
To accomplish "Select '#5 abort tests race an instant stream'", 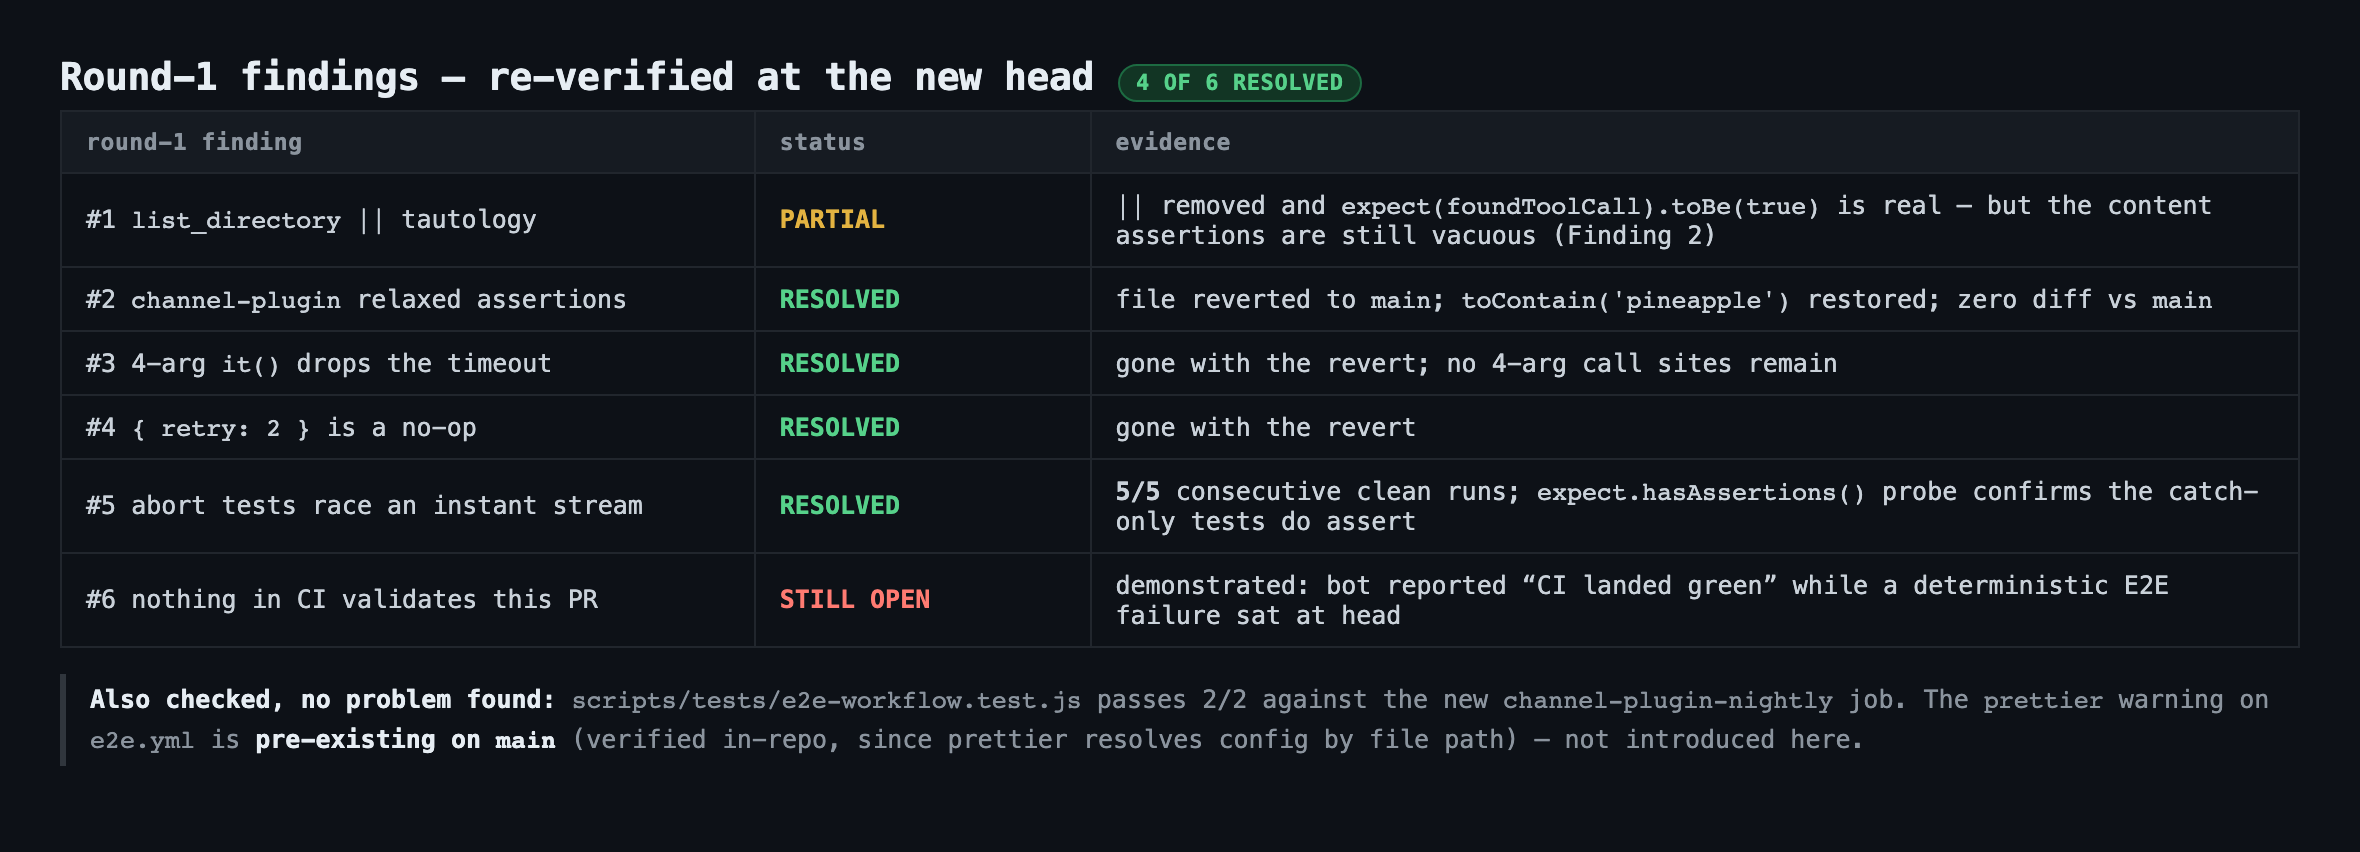I will [x=364, y=506].
